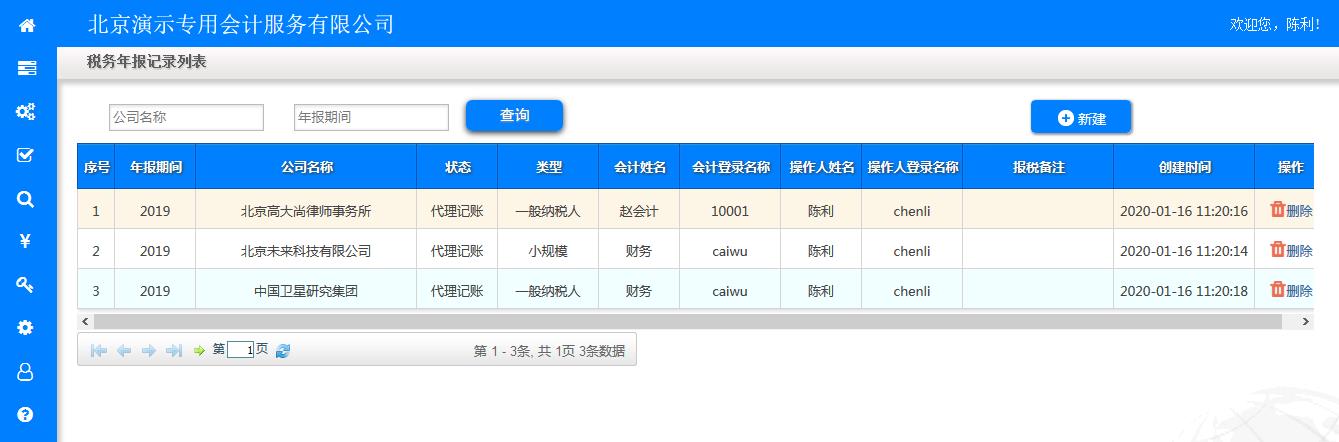Image resolution: width=1339 pixels, height=442 pixels.
Task: Click timestamp 2020-01-16 11:20:18
Action: click(1184, 291)
